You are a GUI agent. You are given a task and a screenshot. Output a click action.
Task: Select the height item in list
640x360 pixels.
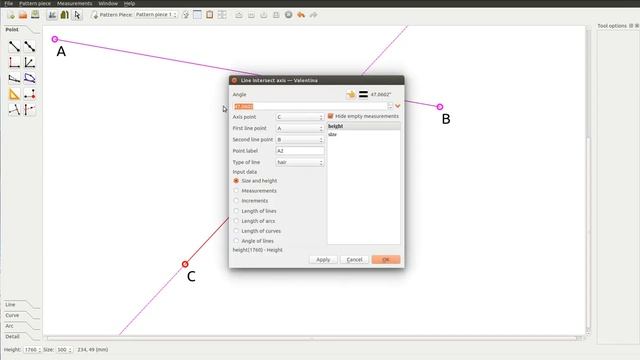pos(363,127)
